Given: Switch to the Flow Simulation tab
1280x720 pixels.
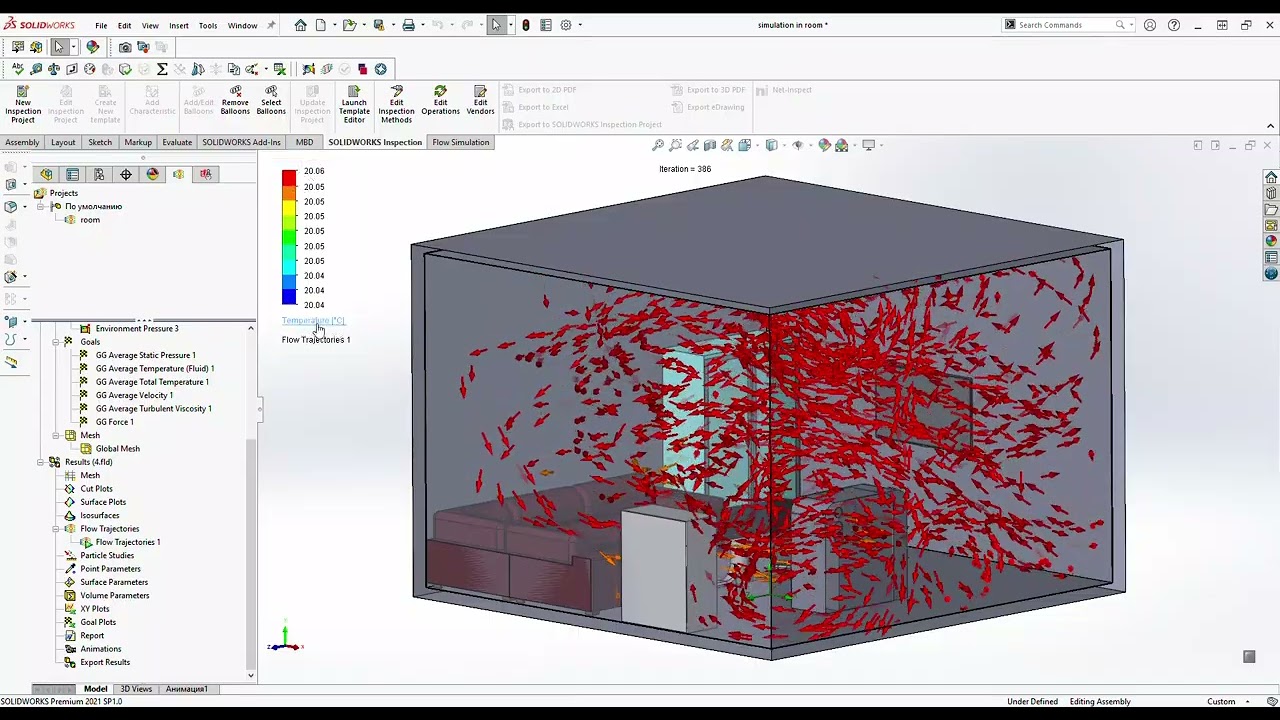Looking at the screenshot, I should point(461,142).
